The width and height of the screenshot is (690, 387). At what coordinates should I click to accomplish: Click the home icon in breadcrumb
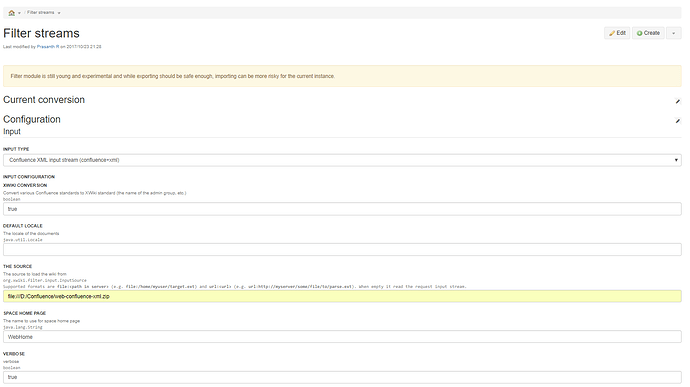pos(11,13)
